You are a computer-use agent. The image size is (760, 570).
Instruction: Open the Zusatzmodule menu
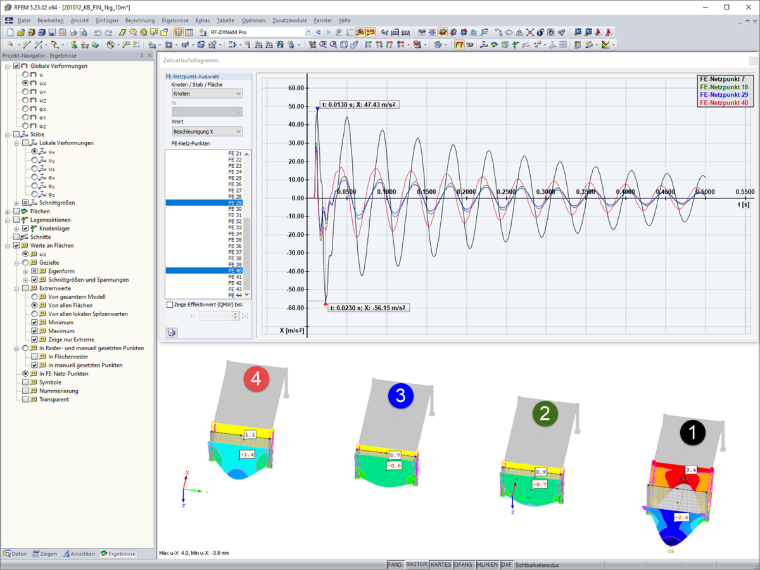pyautogui.click(x=289, y=20)
